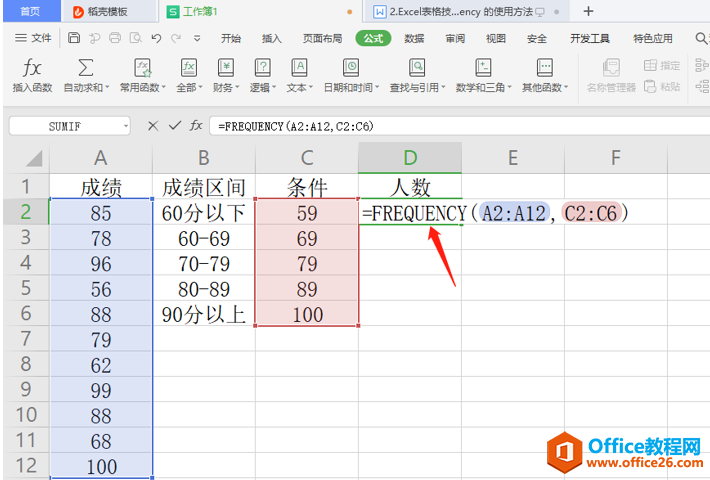Confirm formula with checkmark icon
Viewport: 710px width, 480px height.
[x=175, y=125]
